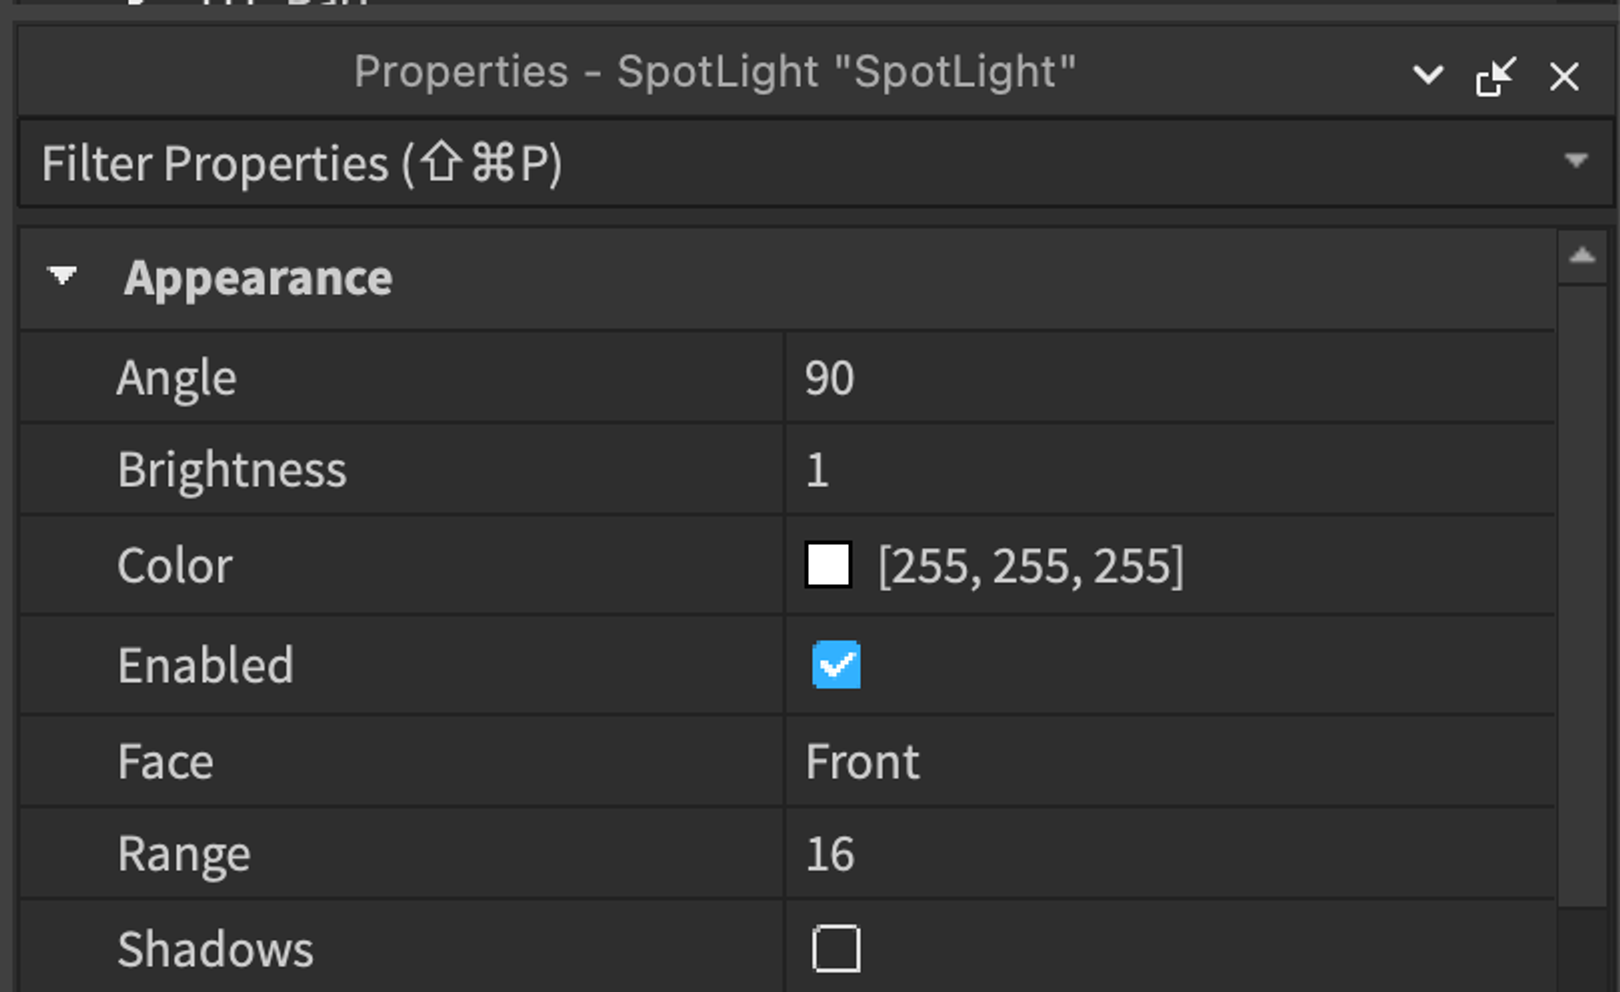
Task: Edit the Brightness value 1
Action: click(x=1170, y=470)
